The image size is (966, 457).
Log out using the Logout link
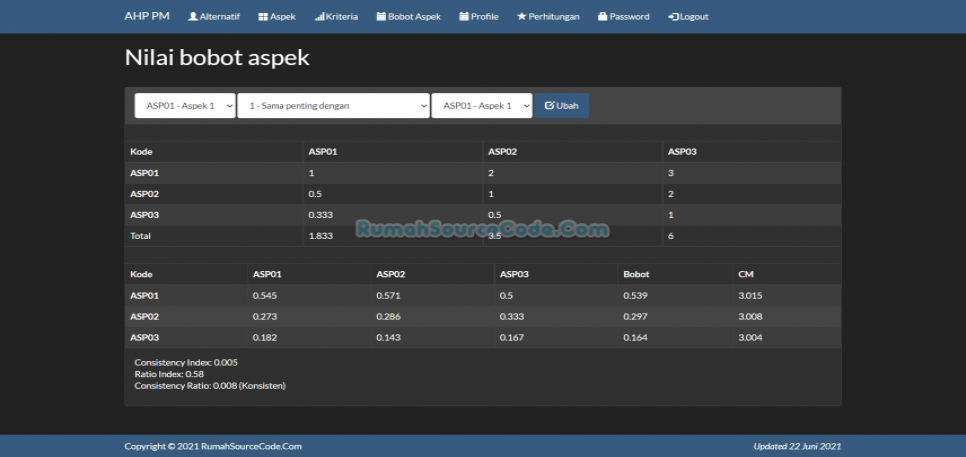[688, 17]
